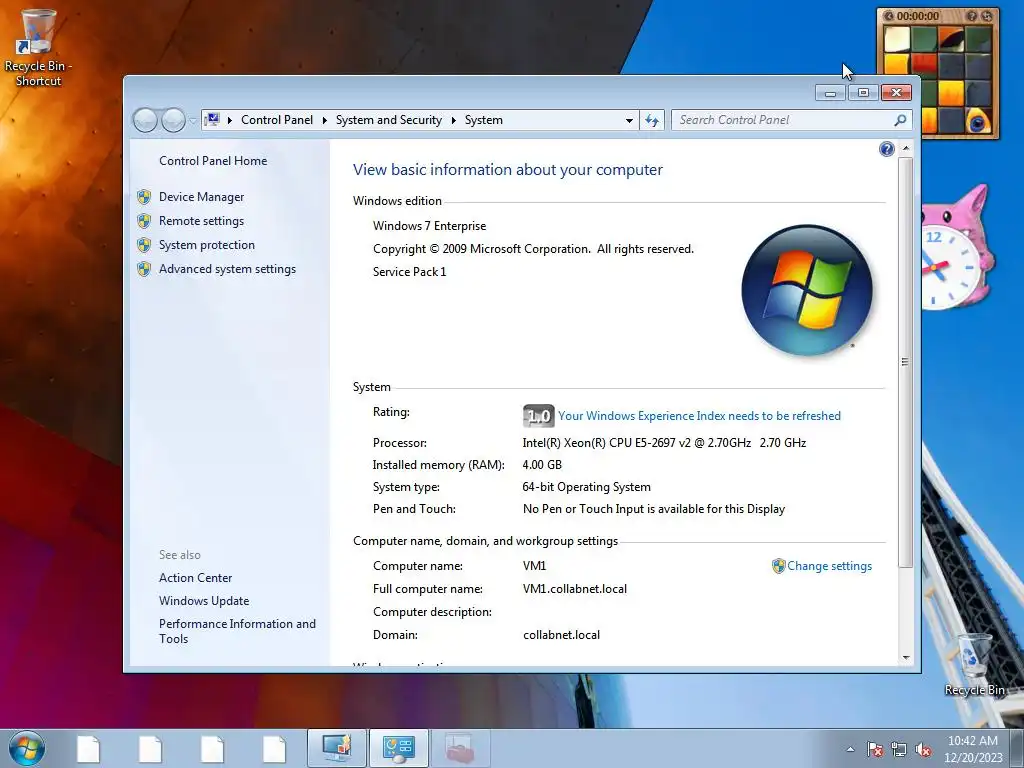Click the network tray icon
The image size is (1024, 768).
(899, 750)
